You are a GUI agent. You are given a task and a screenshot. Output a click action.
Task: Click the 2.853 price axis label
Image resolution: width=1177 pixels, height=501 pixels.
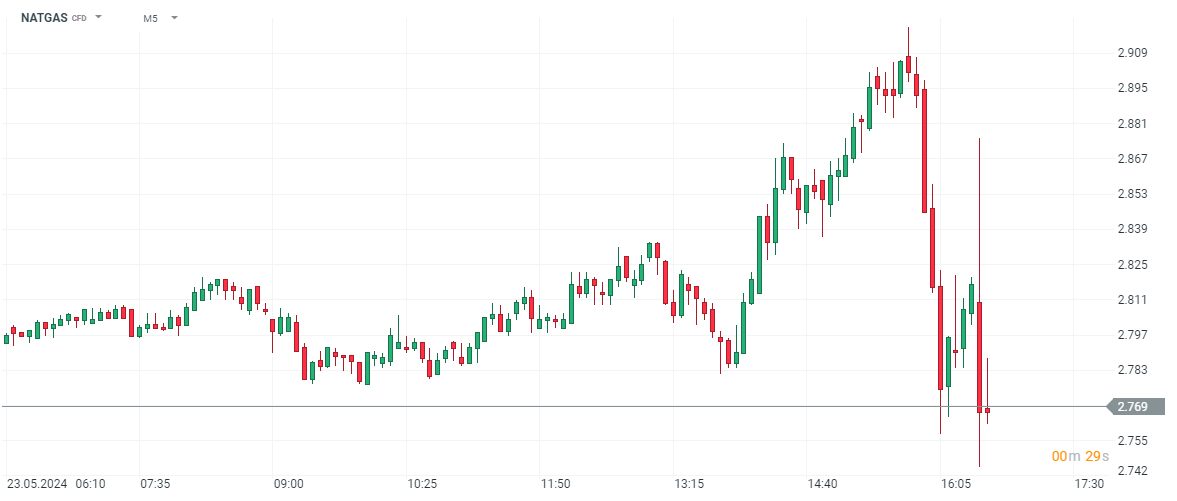pos(1133,194)
